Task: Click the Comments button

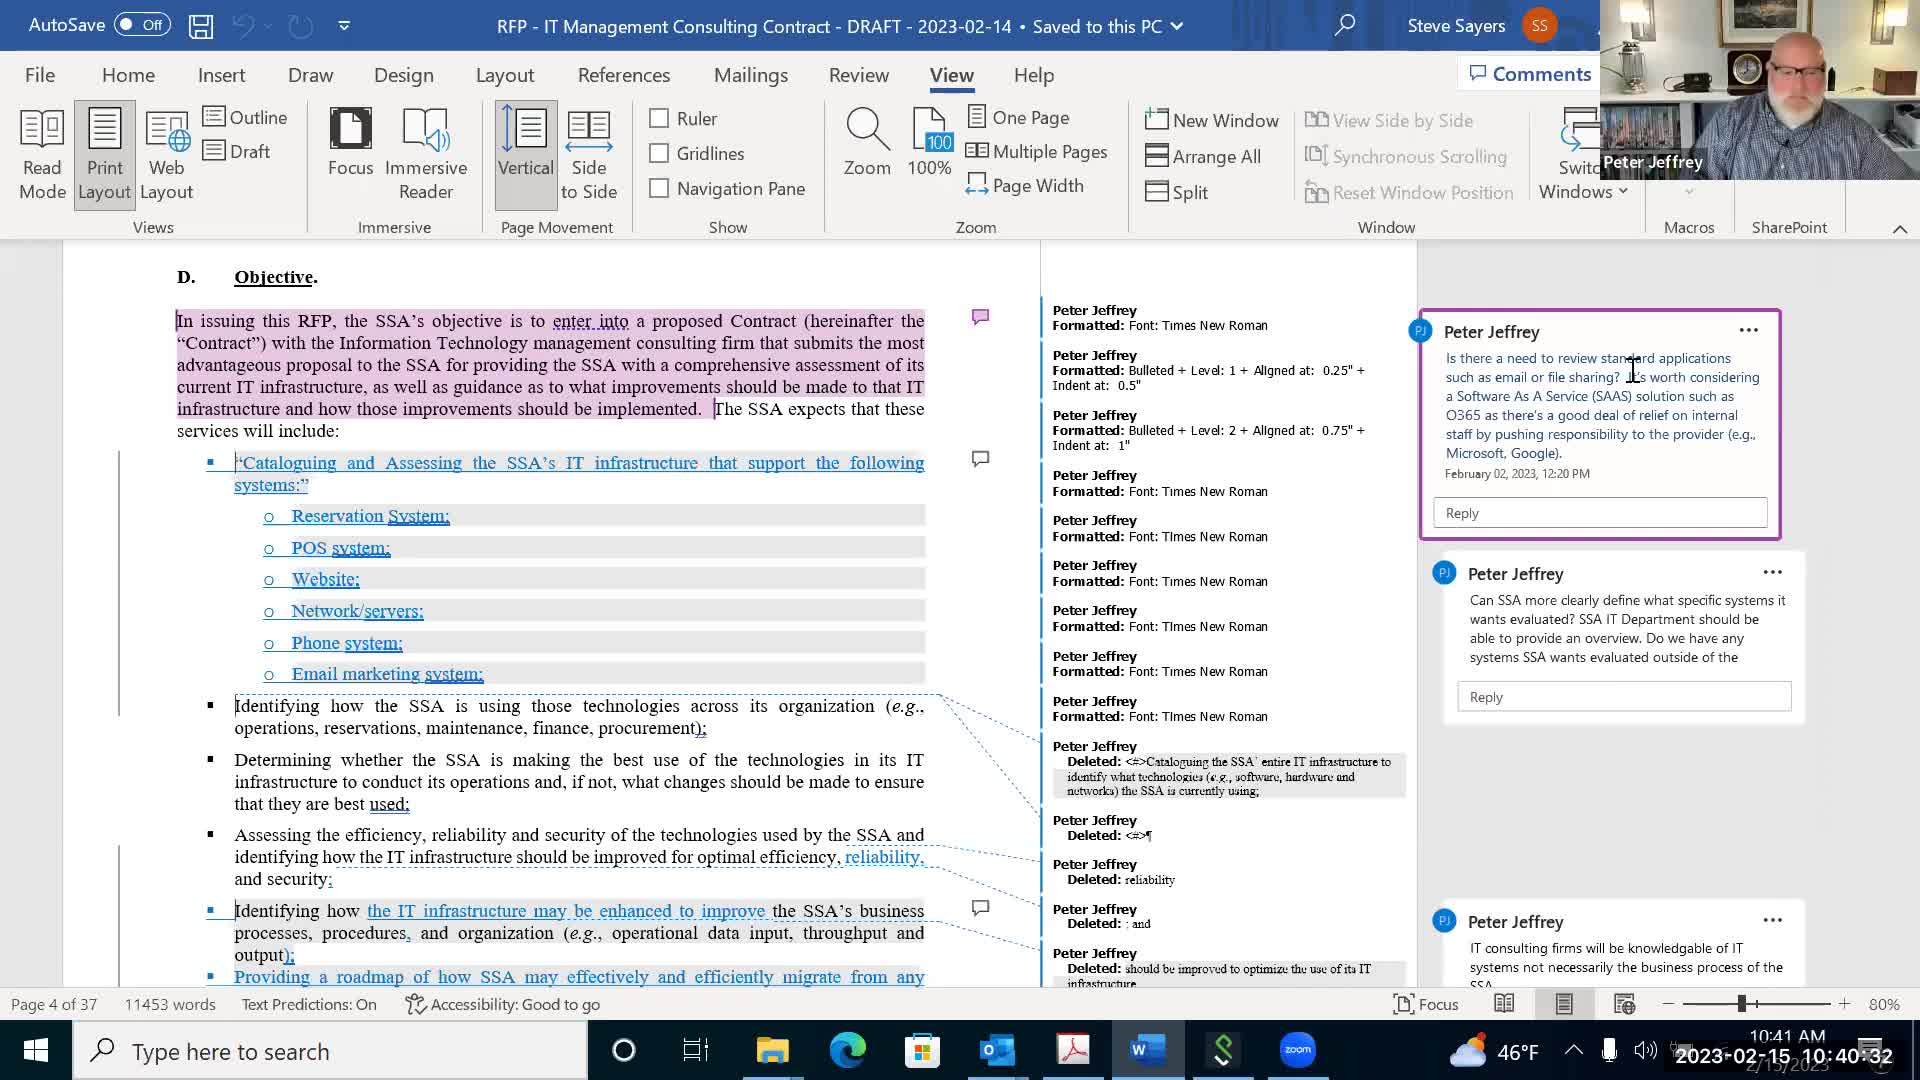Action: 1529,74
